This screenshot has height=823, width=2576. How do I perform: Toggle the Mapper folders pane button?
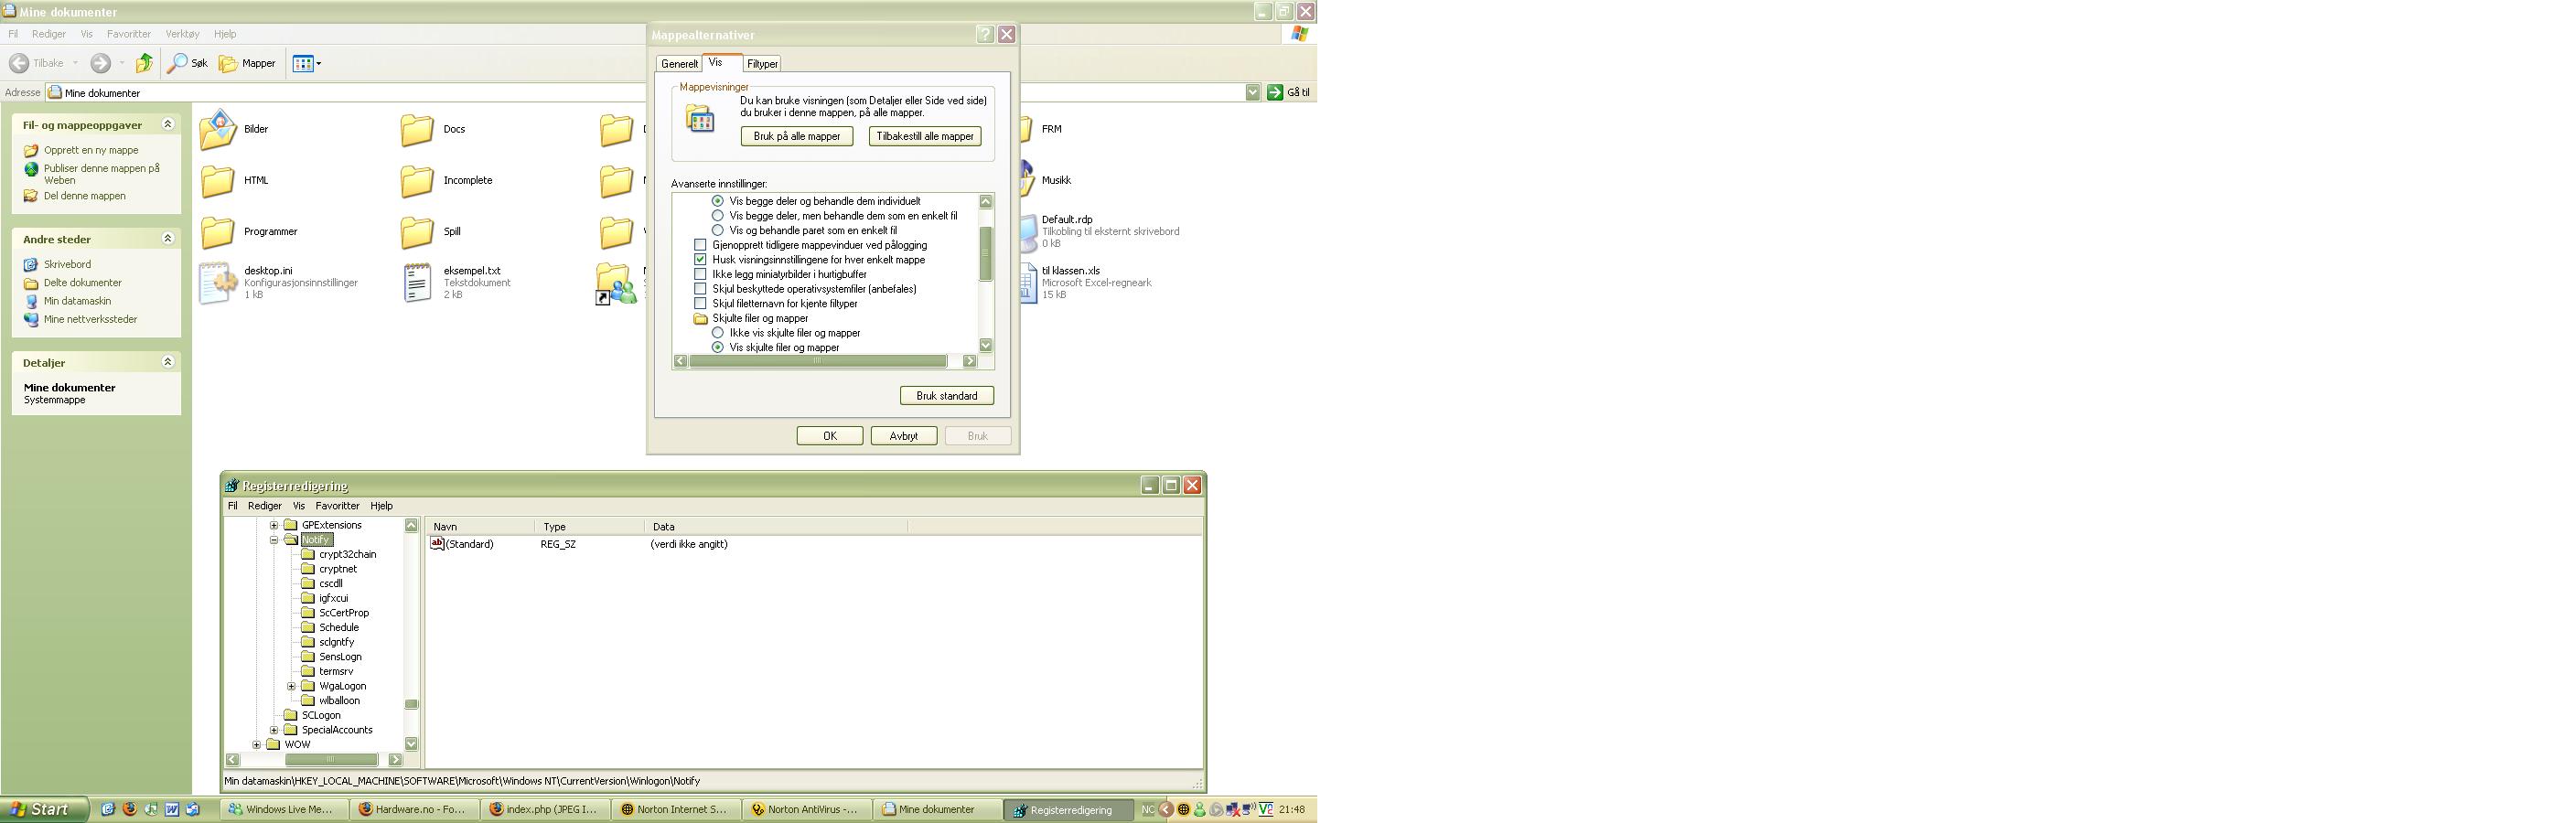tap(248, 63)
